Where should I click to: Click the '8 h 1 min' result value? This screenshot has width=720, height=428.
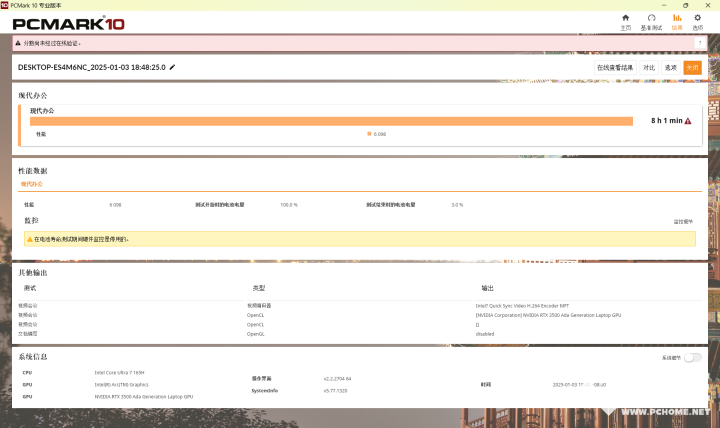(x=666, y=120)
